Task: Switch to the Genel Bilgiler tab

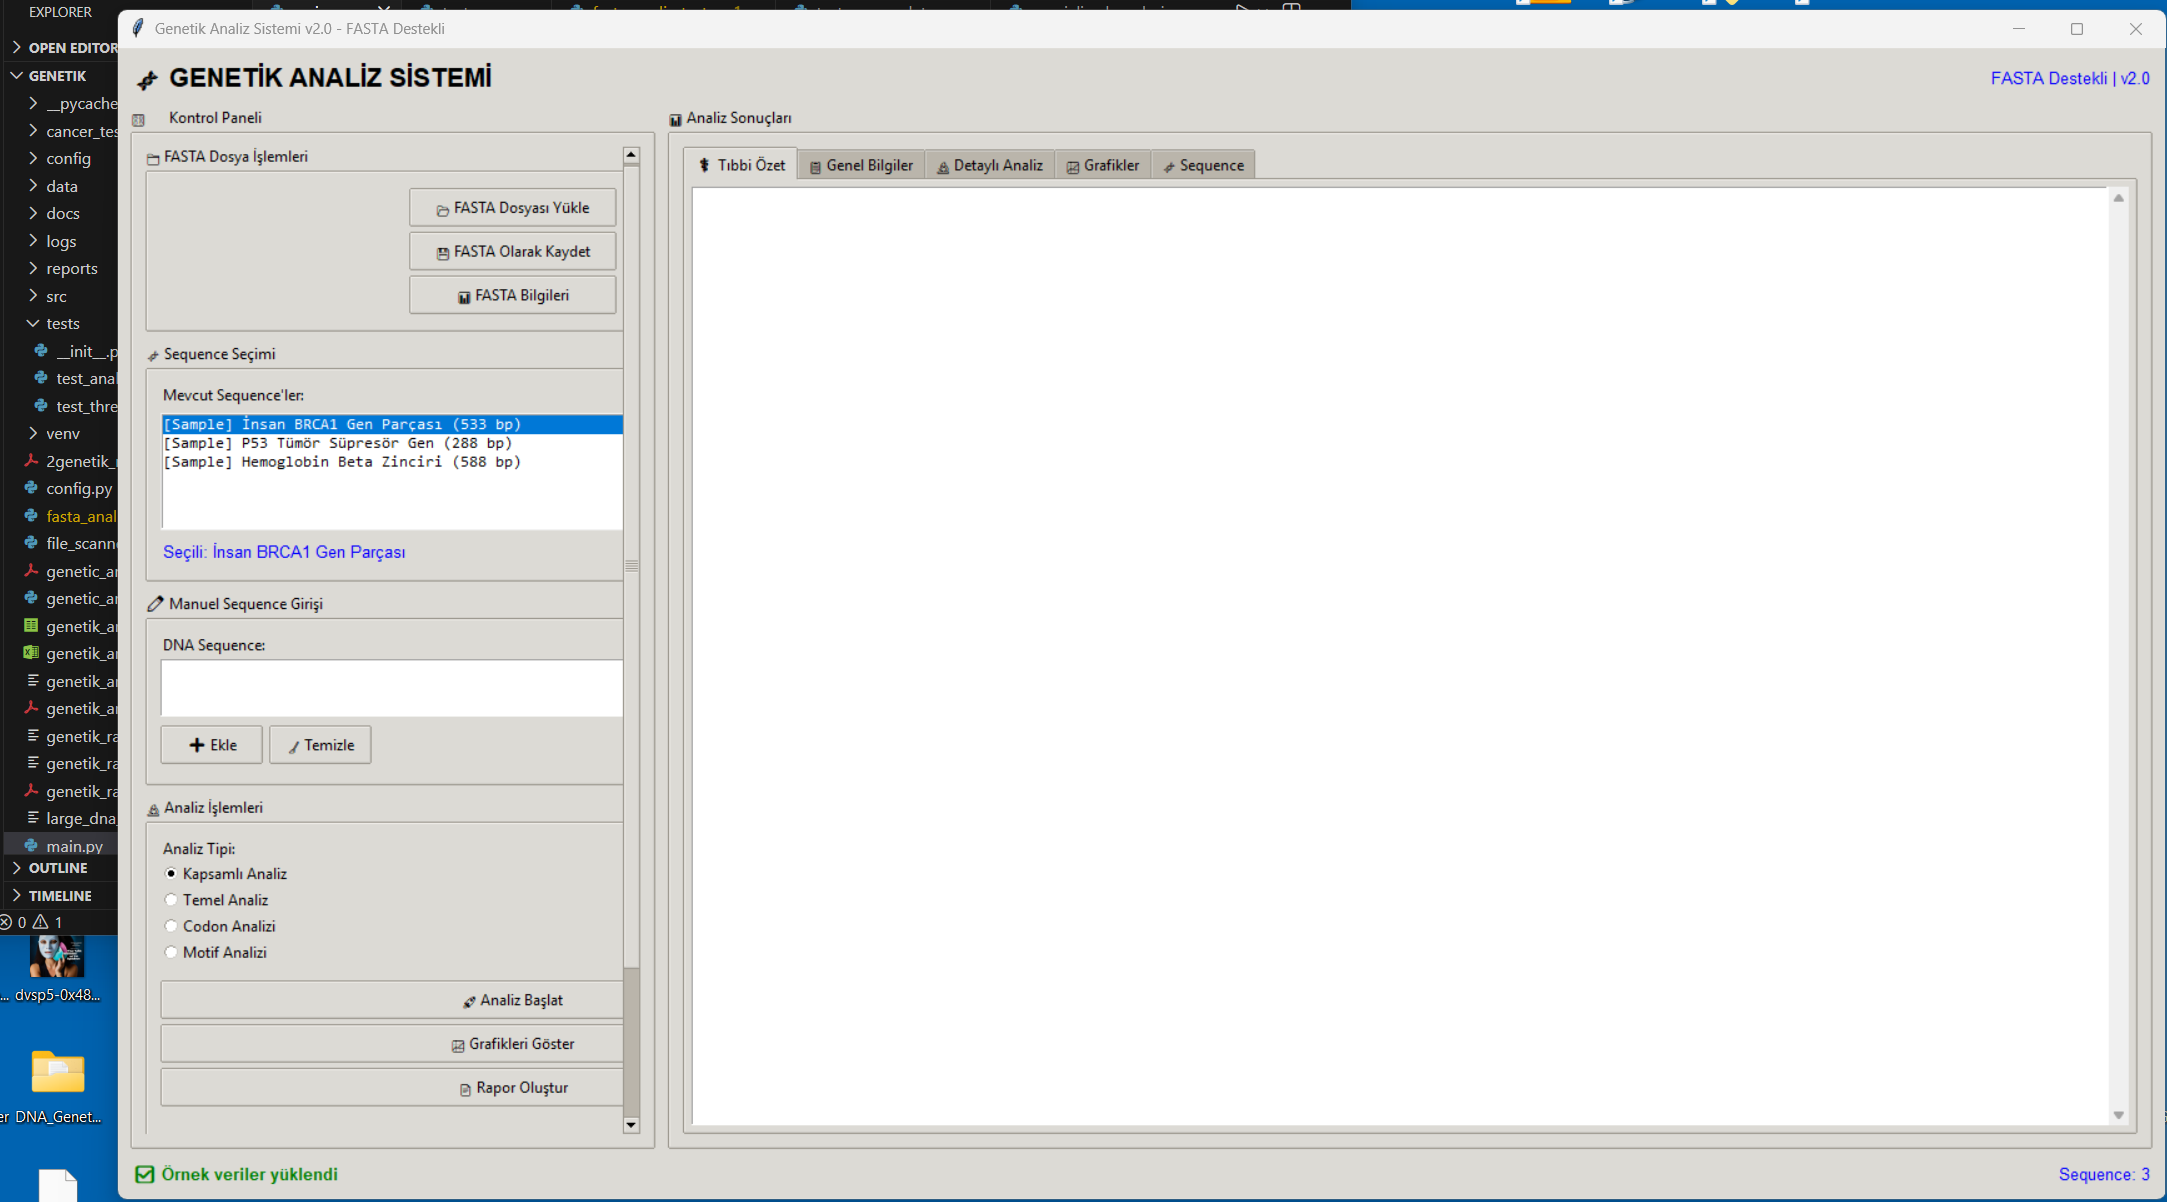Action: click(861, 165)
